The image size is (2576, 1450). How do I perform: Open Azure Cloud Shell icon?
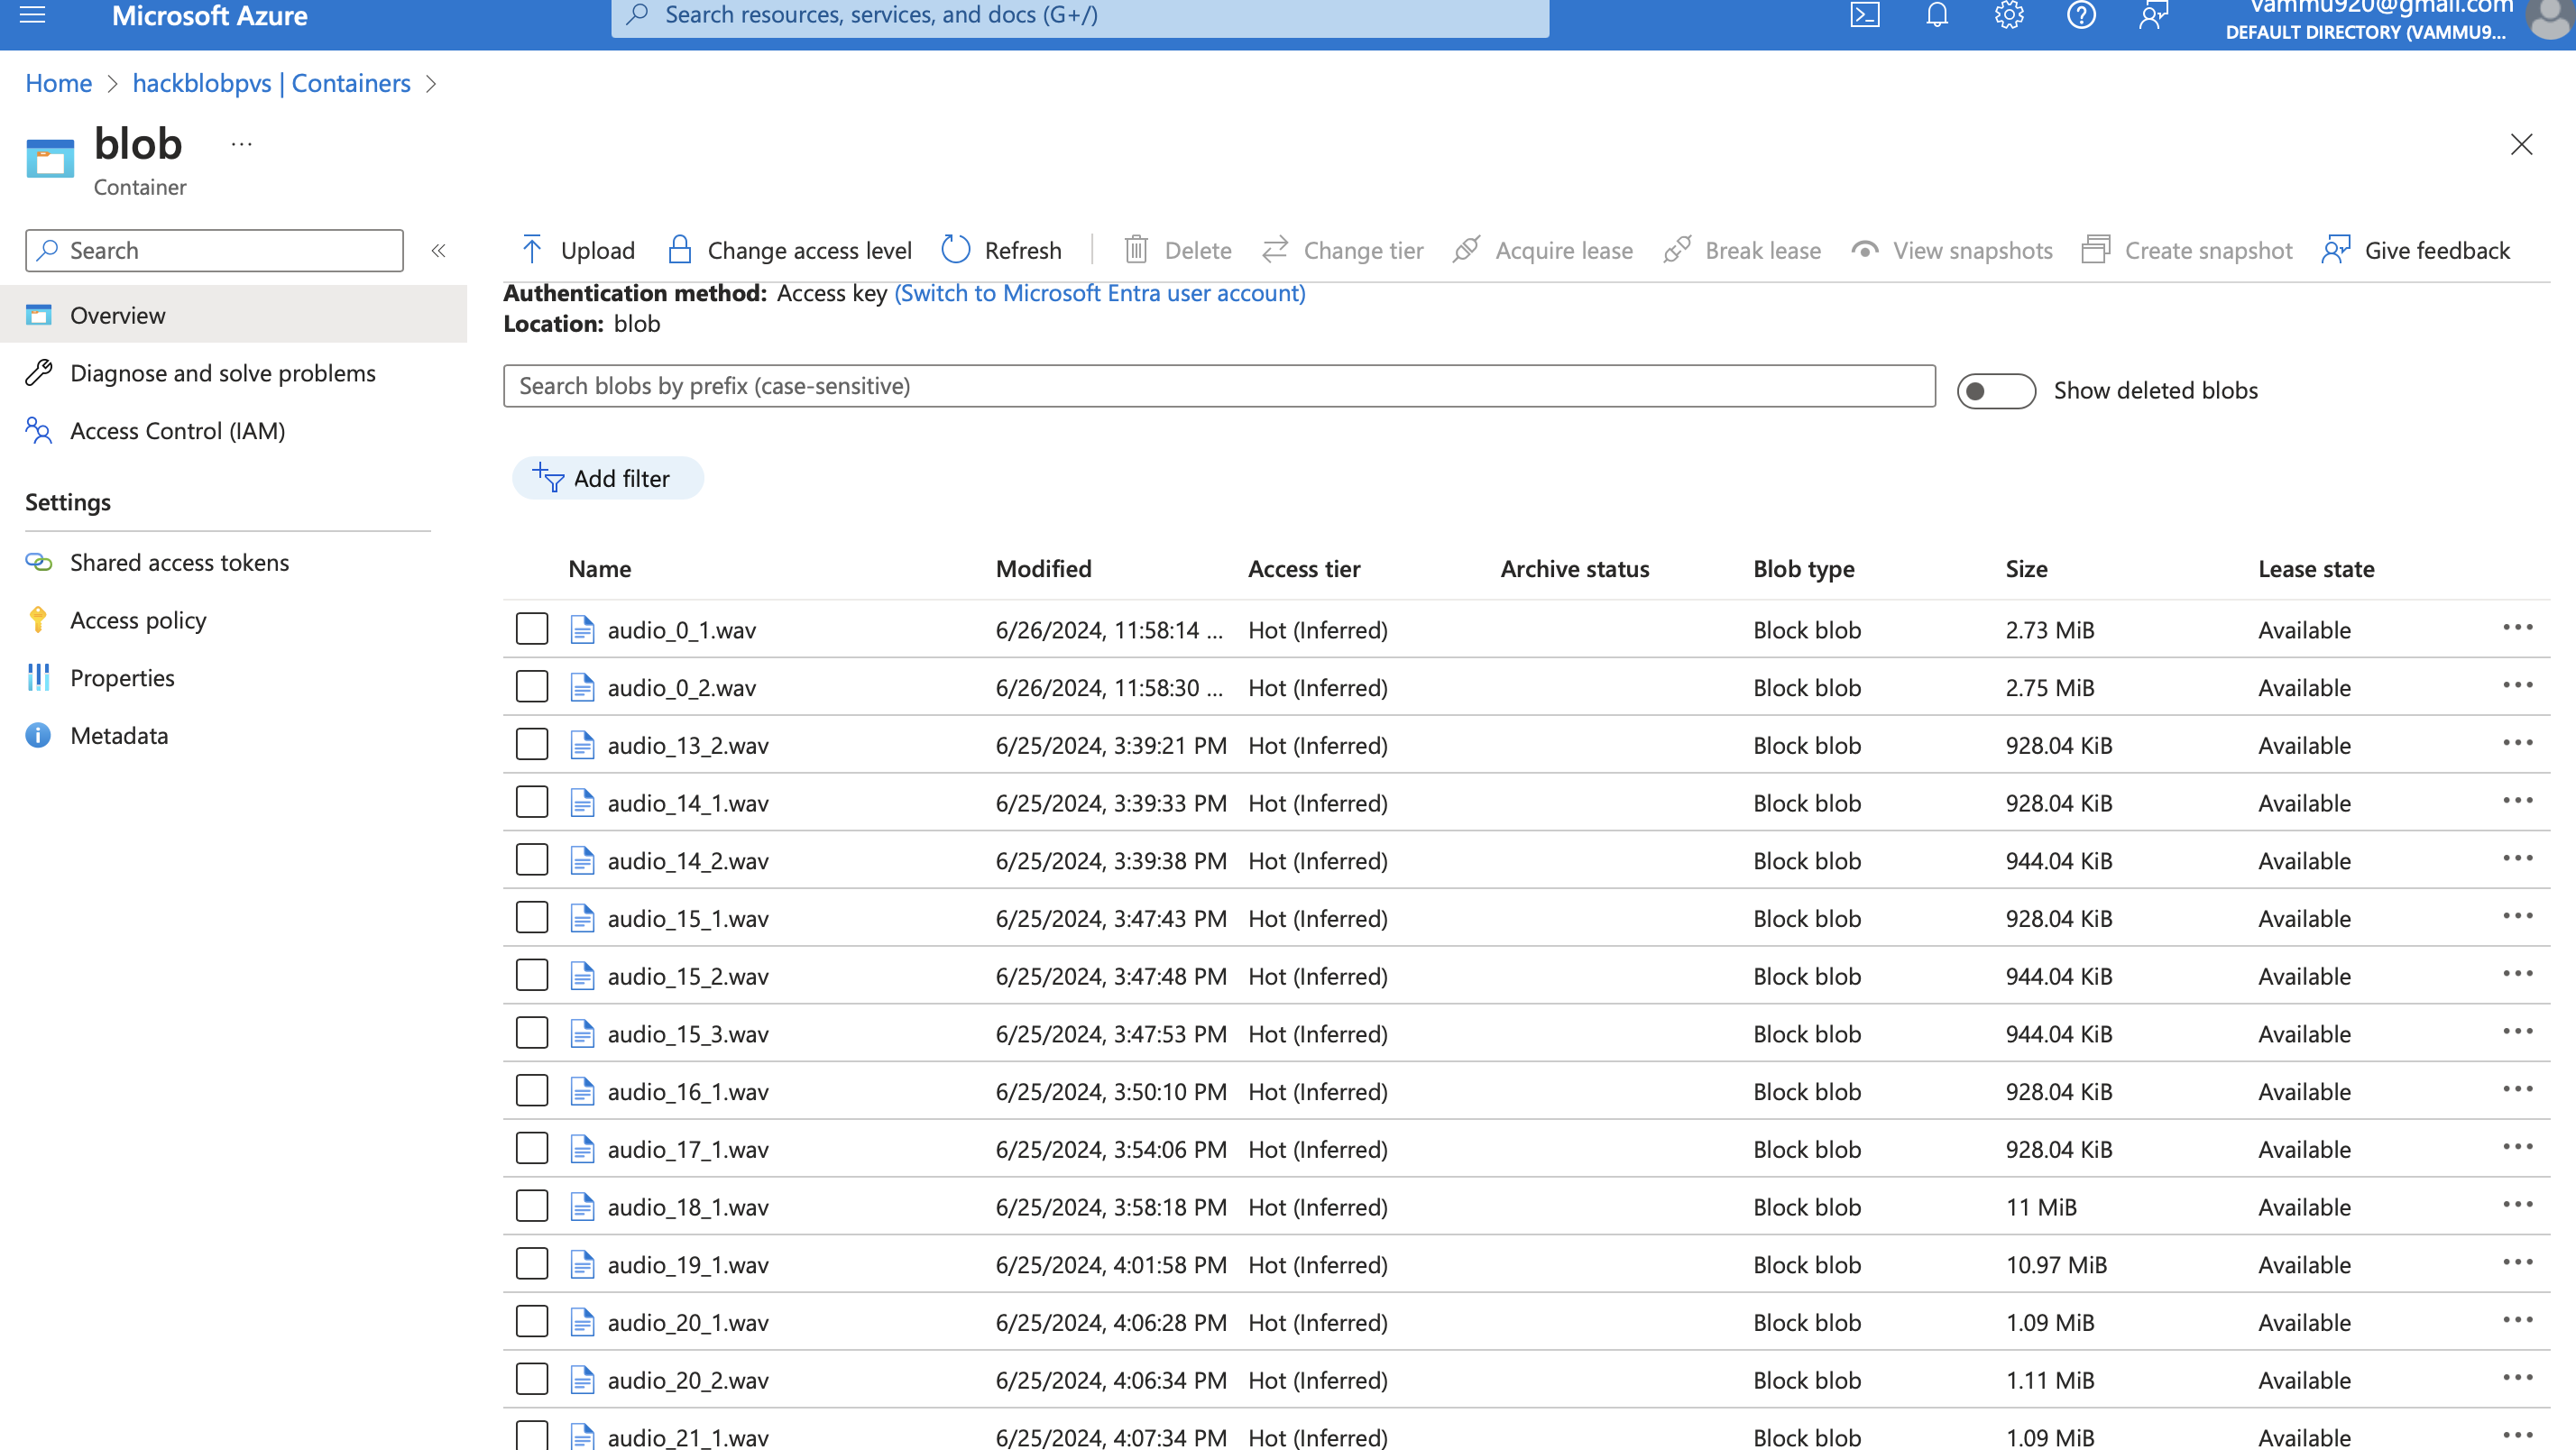point(1865,15)
